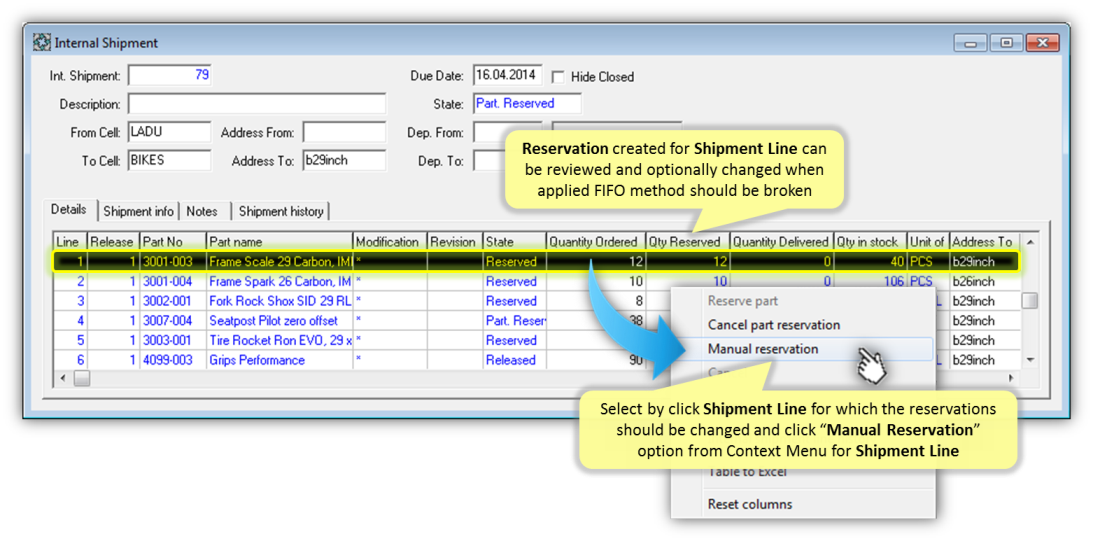Open the Notes tab
Viewport: 1093px width, 541px height.
click(202, 211)
